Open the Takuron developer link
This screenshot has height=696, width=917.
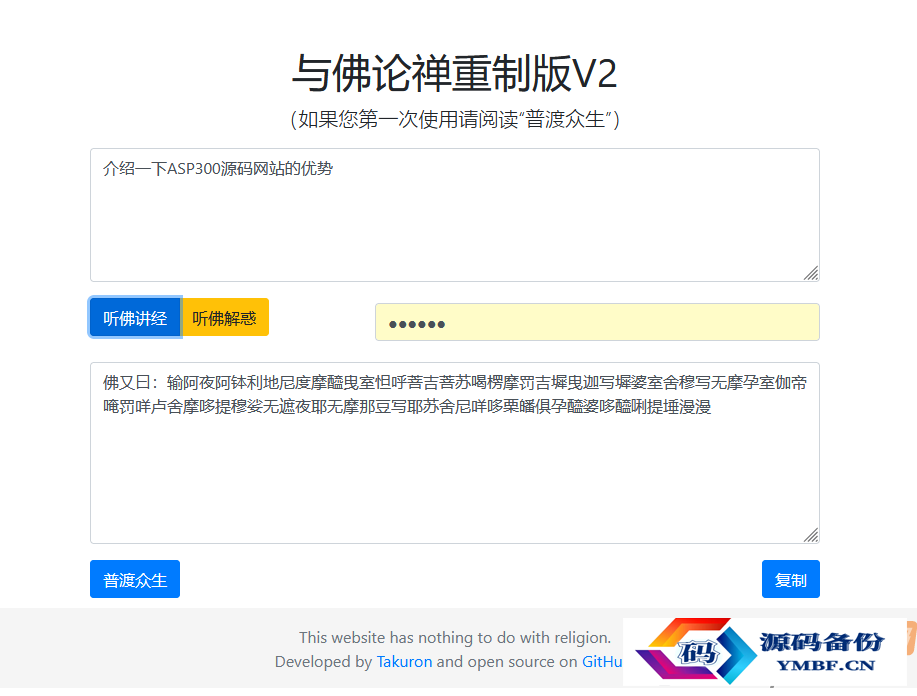[404, 661]
